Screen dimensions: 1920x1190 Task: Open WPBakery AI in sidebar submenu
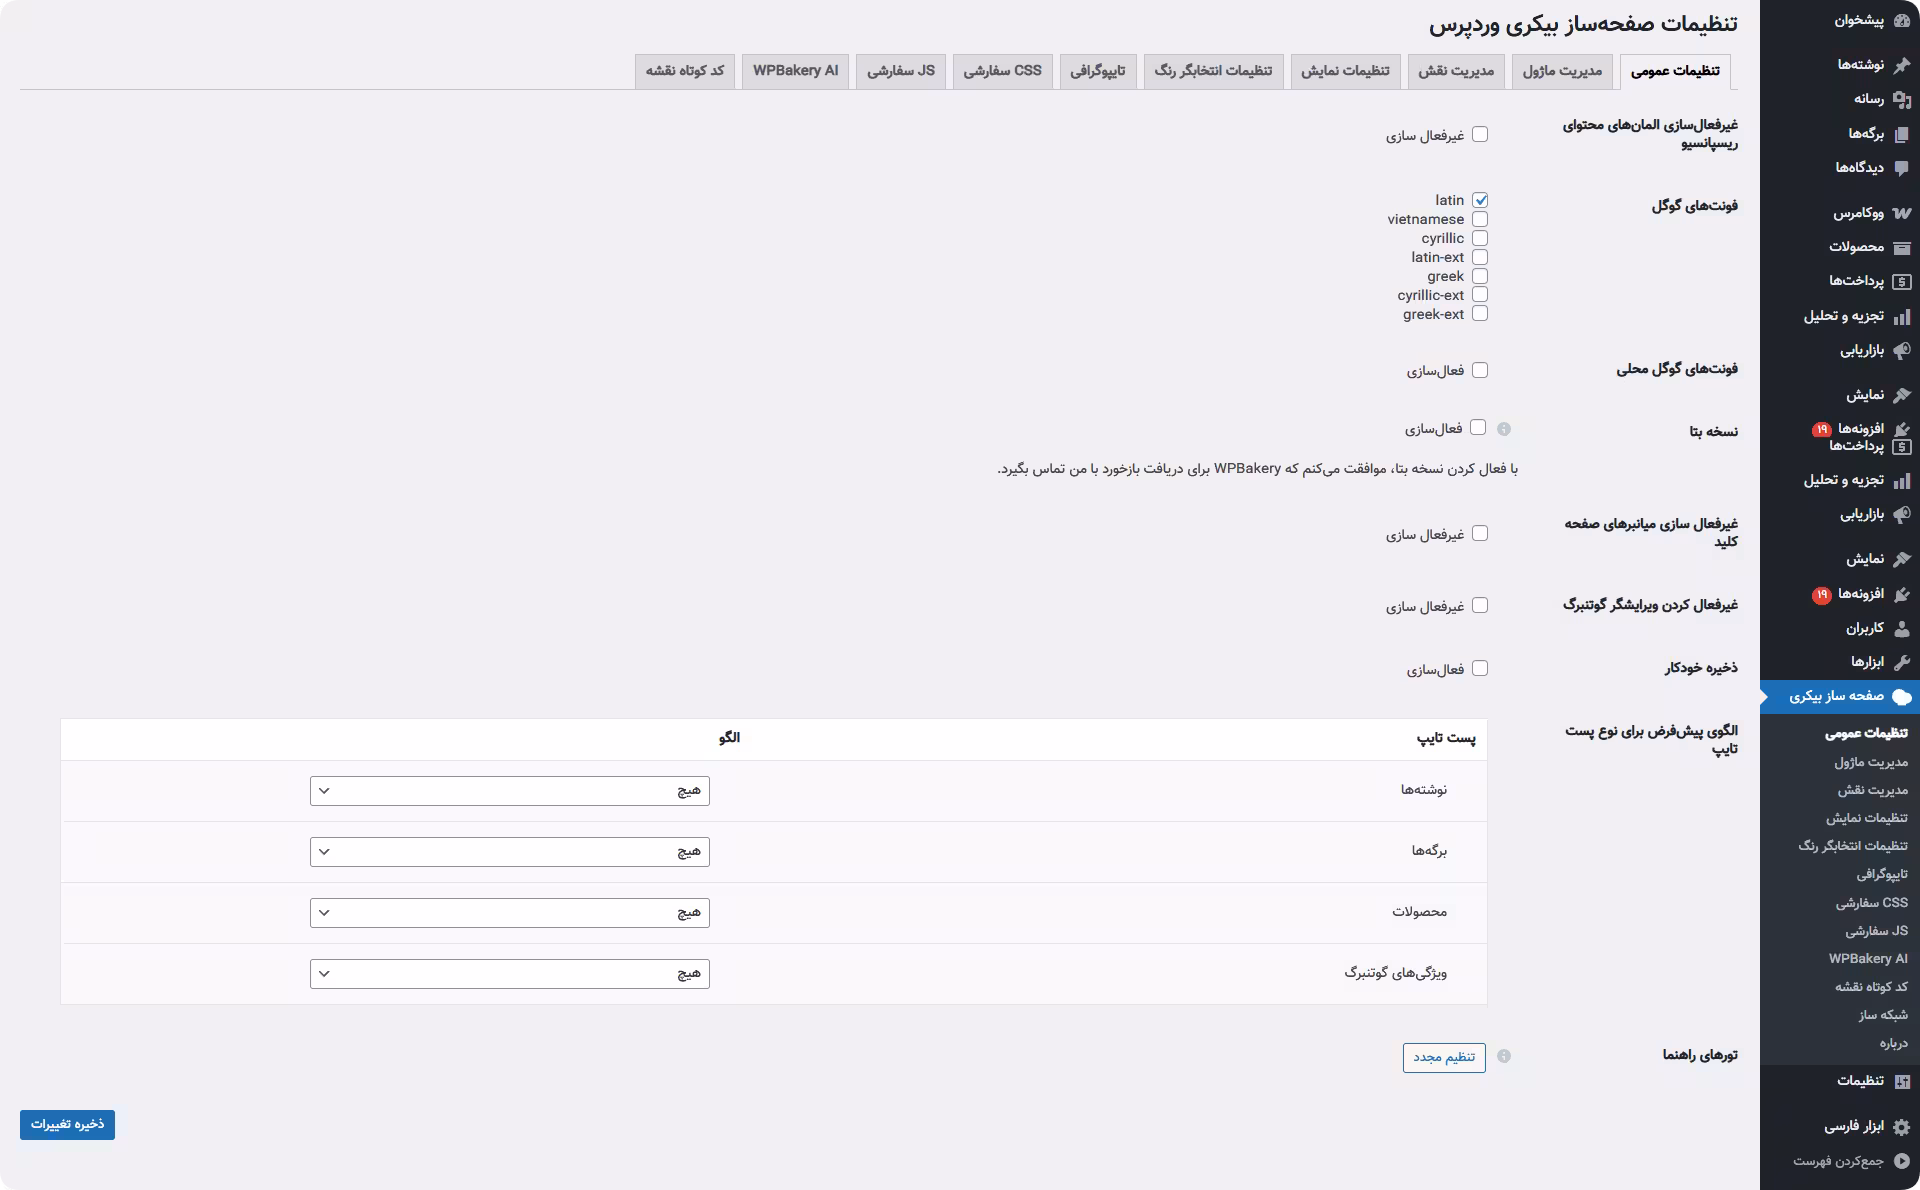click(1868, 959)
